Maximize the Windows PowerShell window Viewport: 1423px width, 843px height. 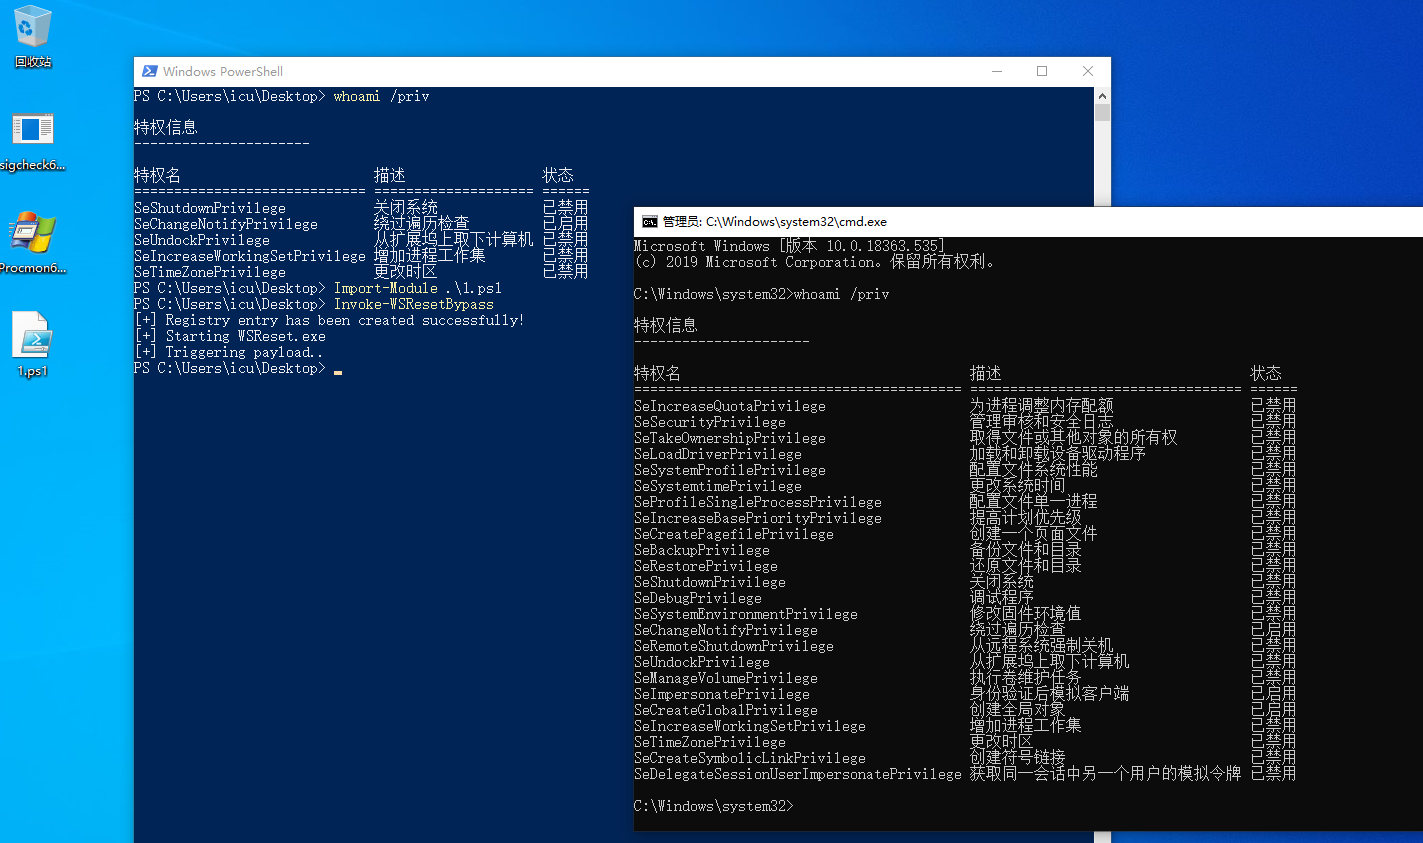pyautogui.click(x=1042, y=71)
